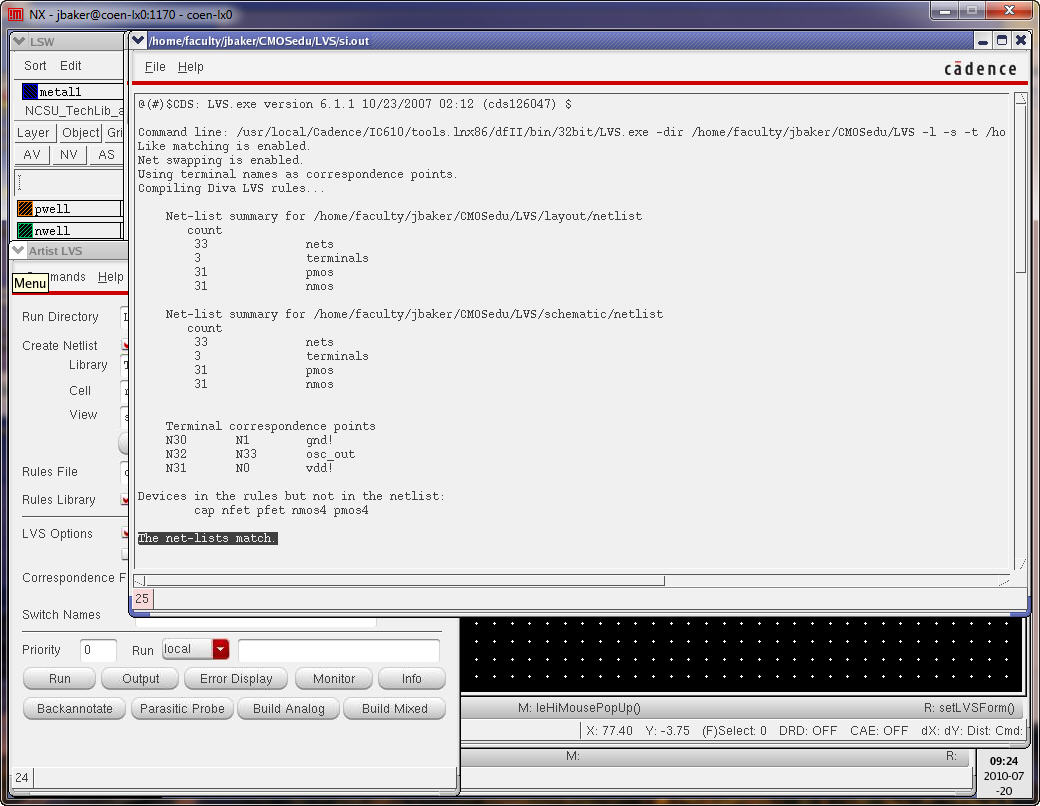
Task: Toggle the Create Netlist checkbox
Action: click(125, 346)
